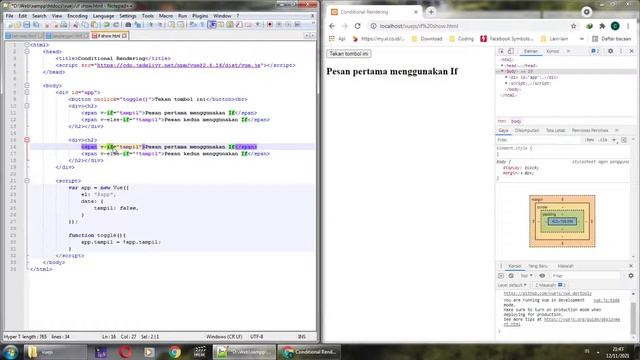The image size is (640, 360).
Task: Open the Download bookmark folder
Action: coord(427,39)
